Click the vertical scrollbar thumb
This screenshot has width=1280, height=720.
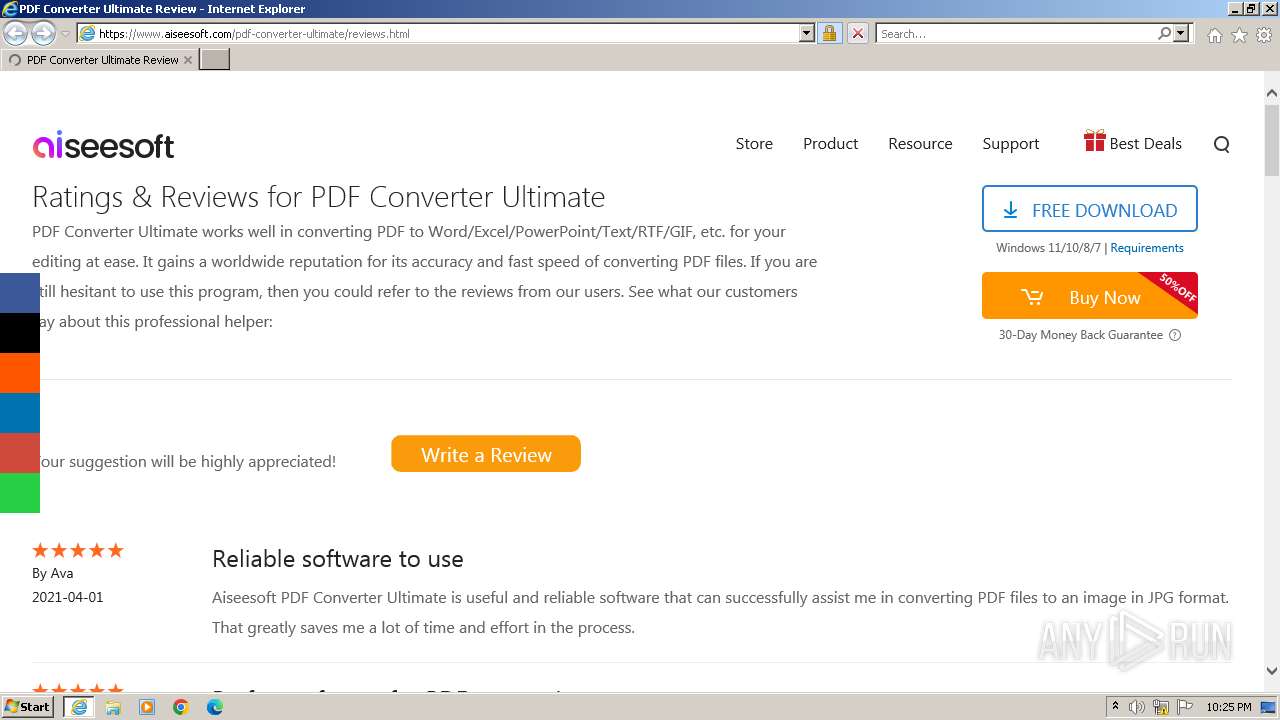(x=1271, y=139)
